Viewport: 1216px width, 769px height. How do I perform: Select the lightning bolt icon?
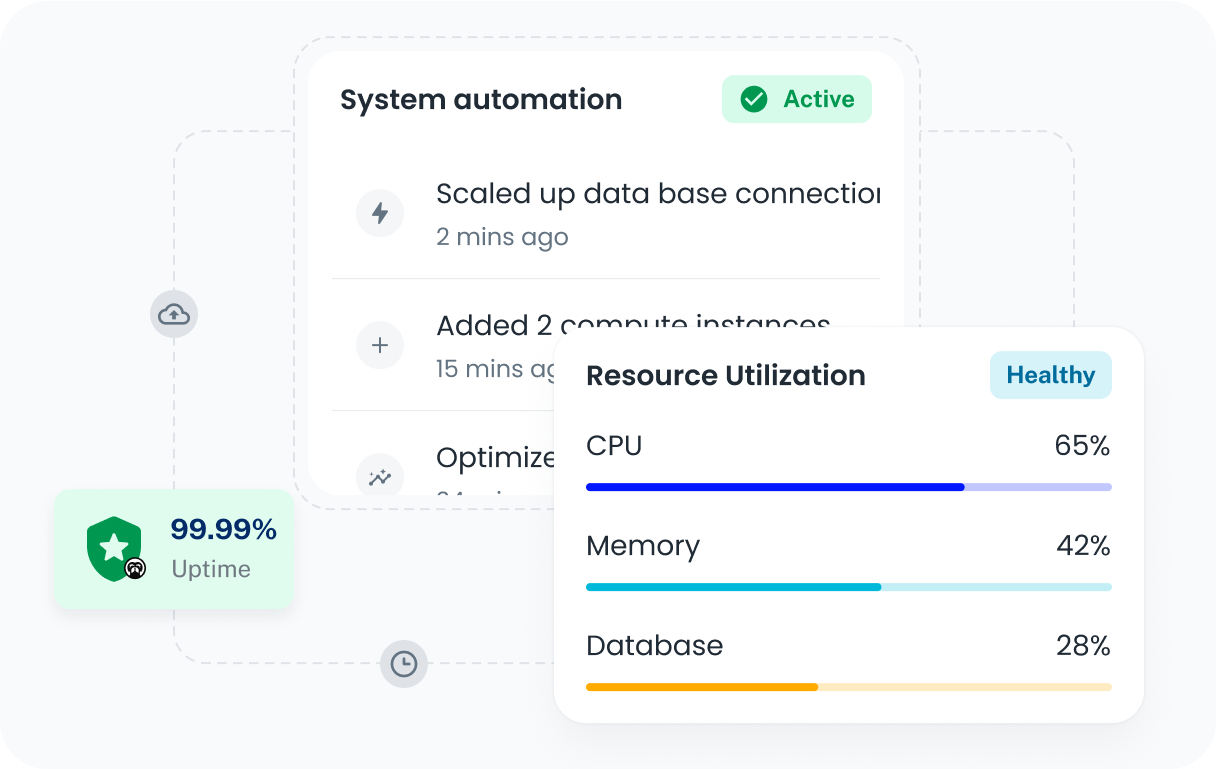pos(380,213)
